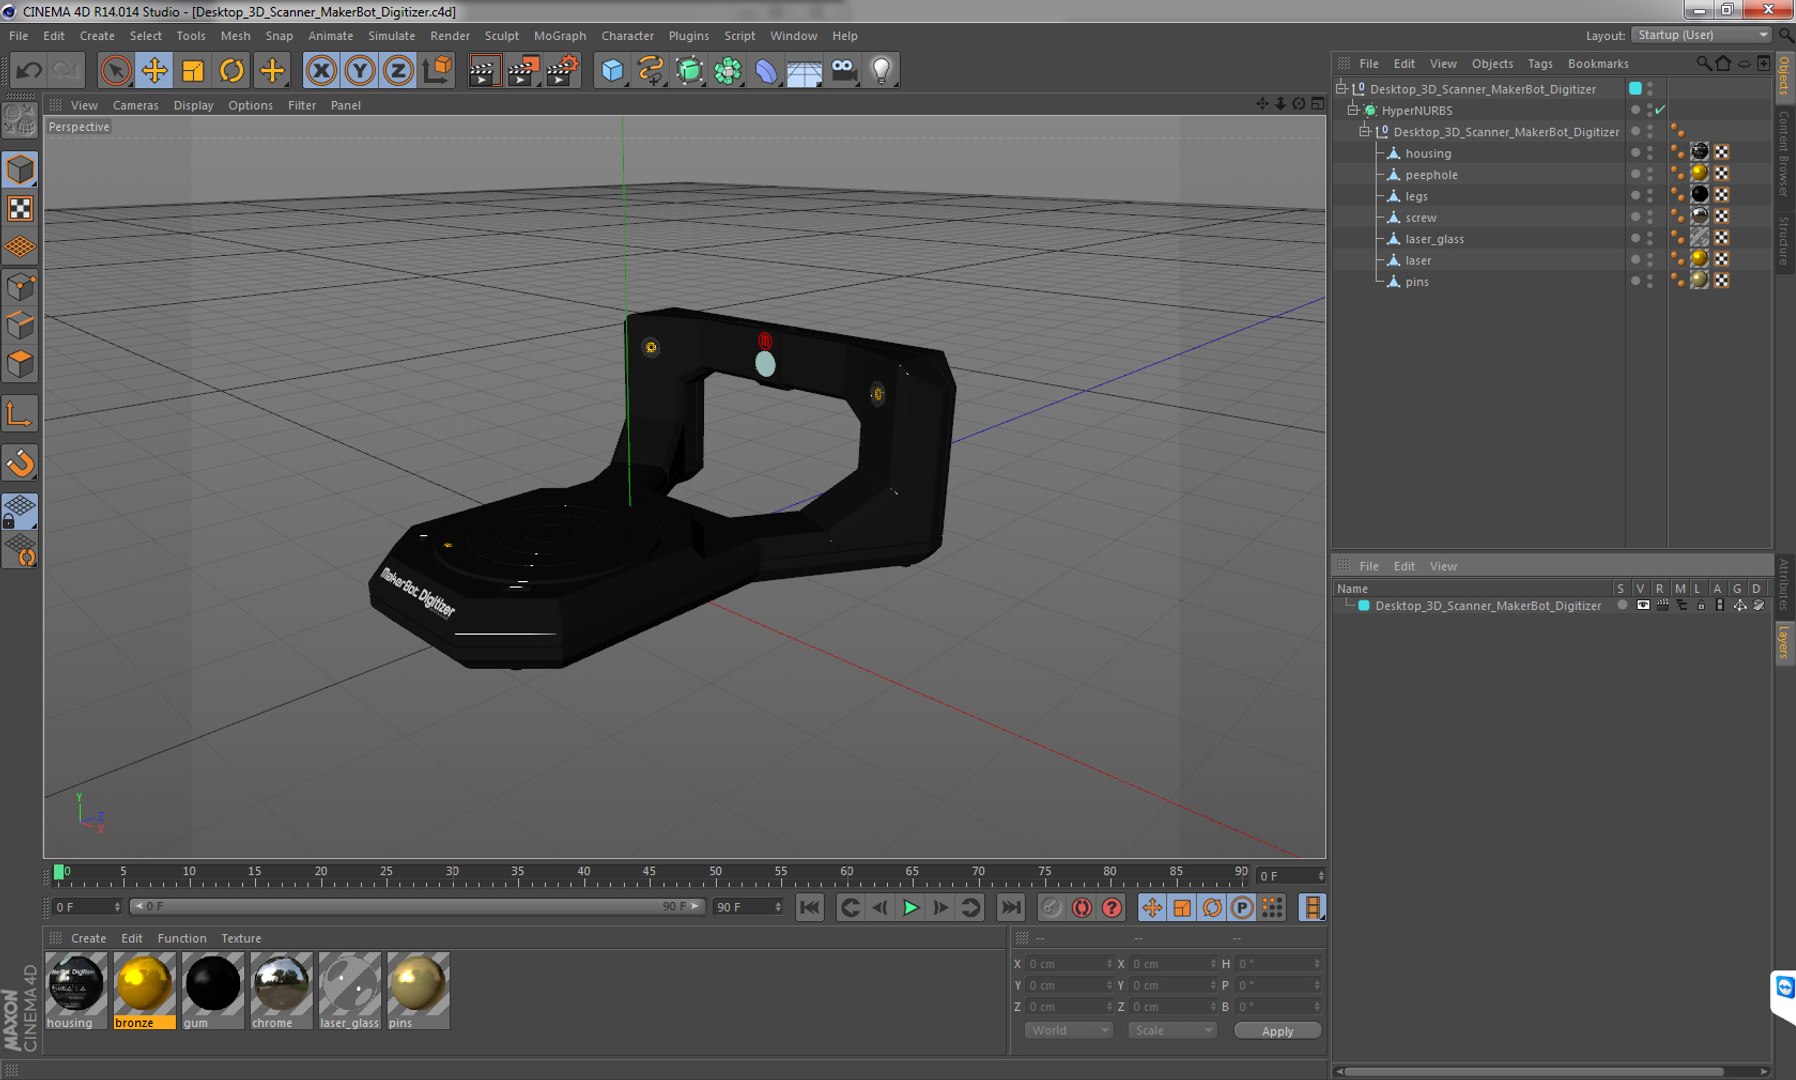Image resolution: width=1796 pixels, height=1080 pixels.
Task: Click the Scale tool icon
Action: point(193,70)
